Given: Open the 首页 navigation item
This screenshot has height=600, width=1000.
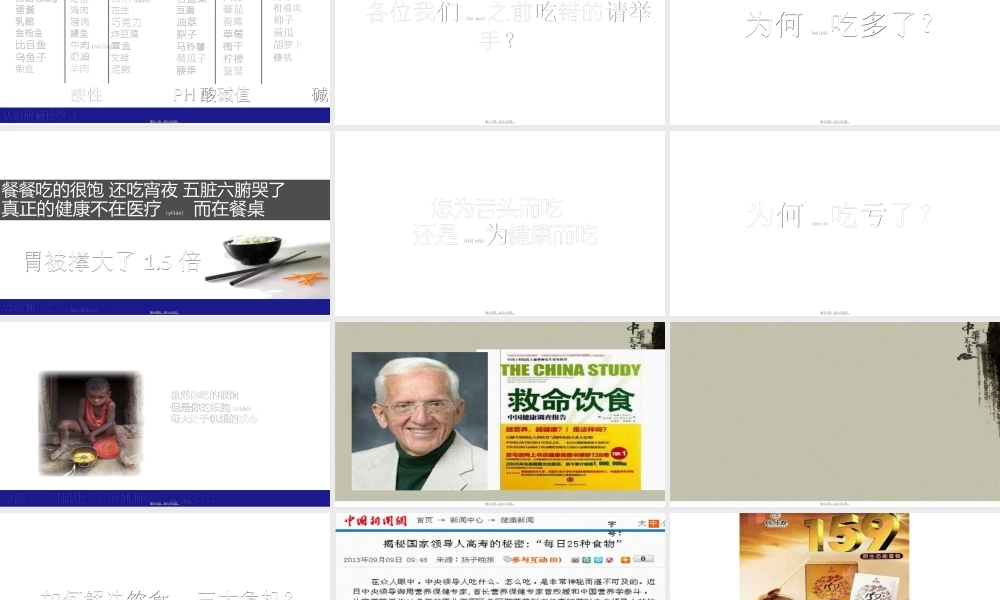Looking at the screenshot, I should [423, 520].
